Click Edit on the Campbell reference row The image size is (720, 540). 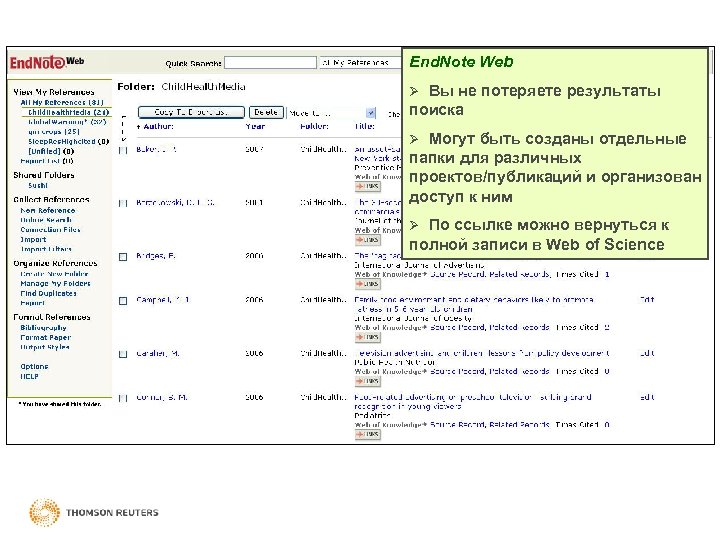[647, 300]
